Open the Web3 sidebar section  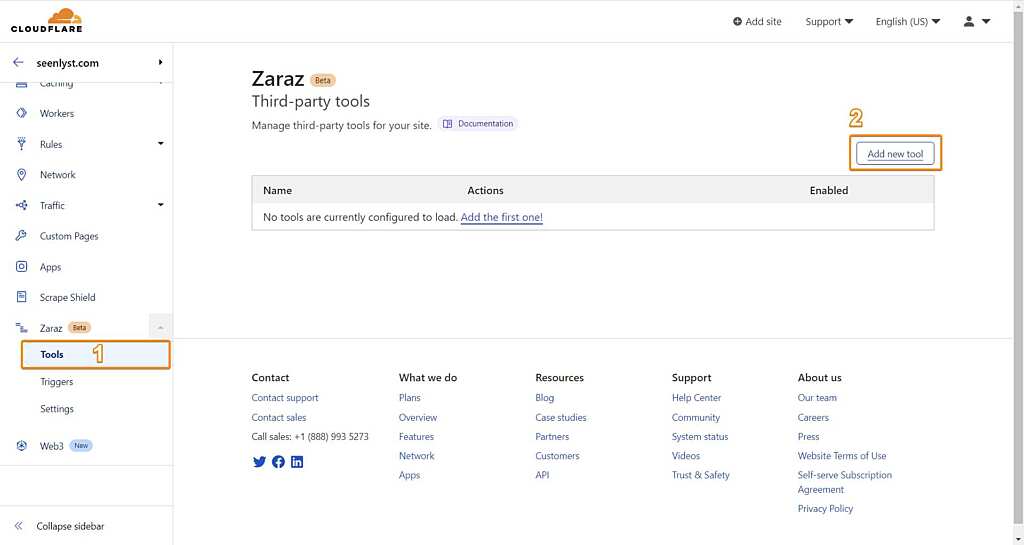tap(52, 446)
